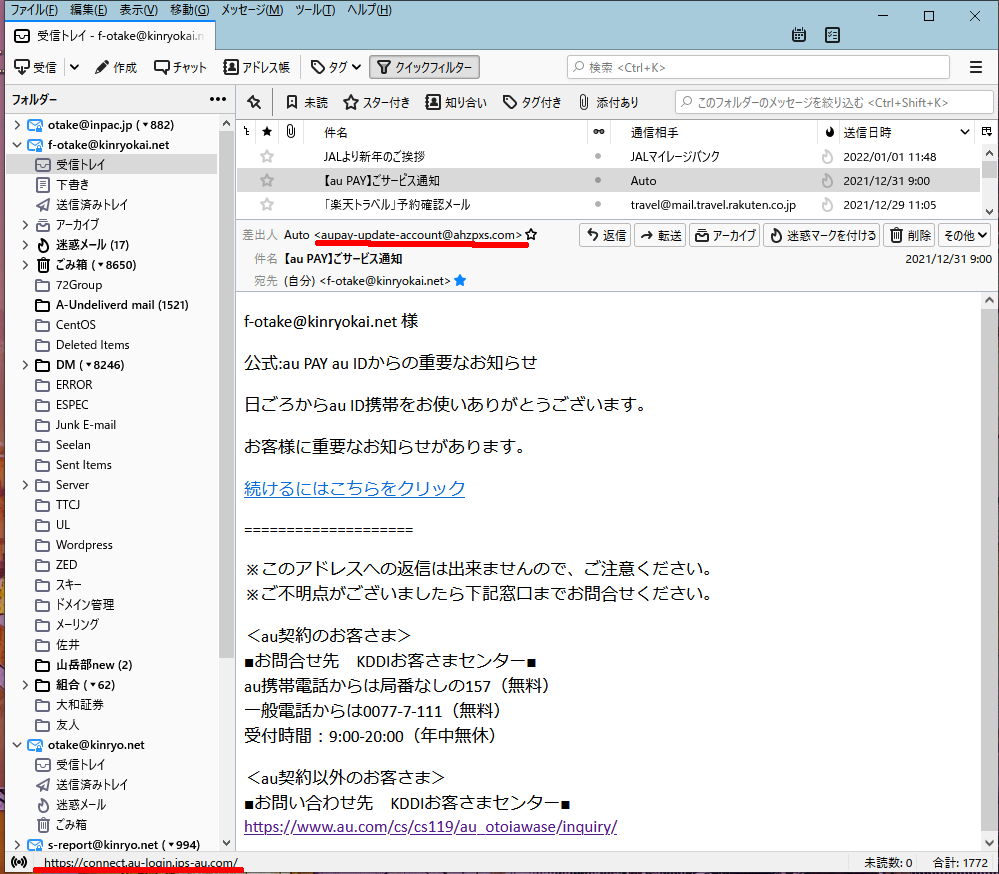
Task: Open the ごみ箱 trash folder with 8650
Action: point(96,265)
